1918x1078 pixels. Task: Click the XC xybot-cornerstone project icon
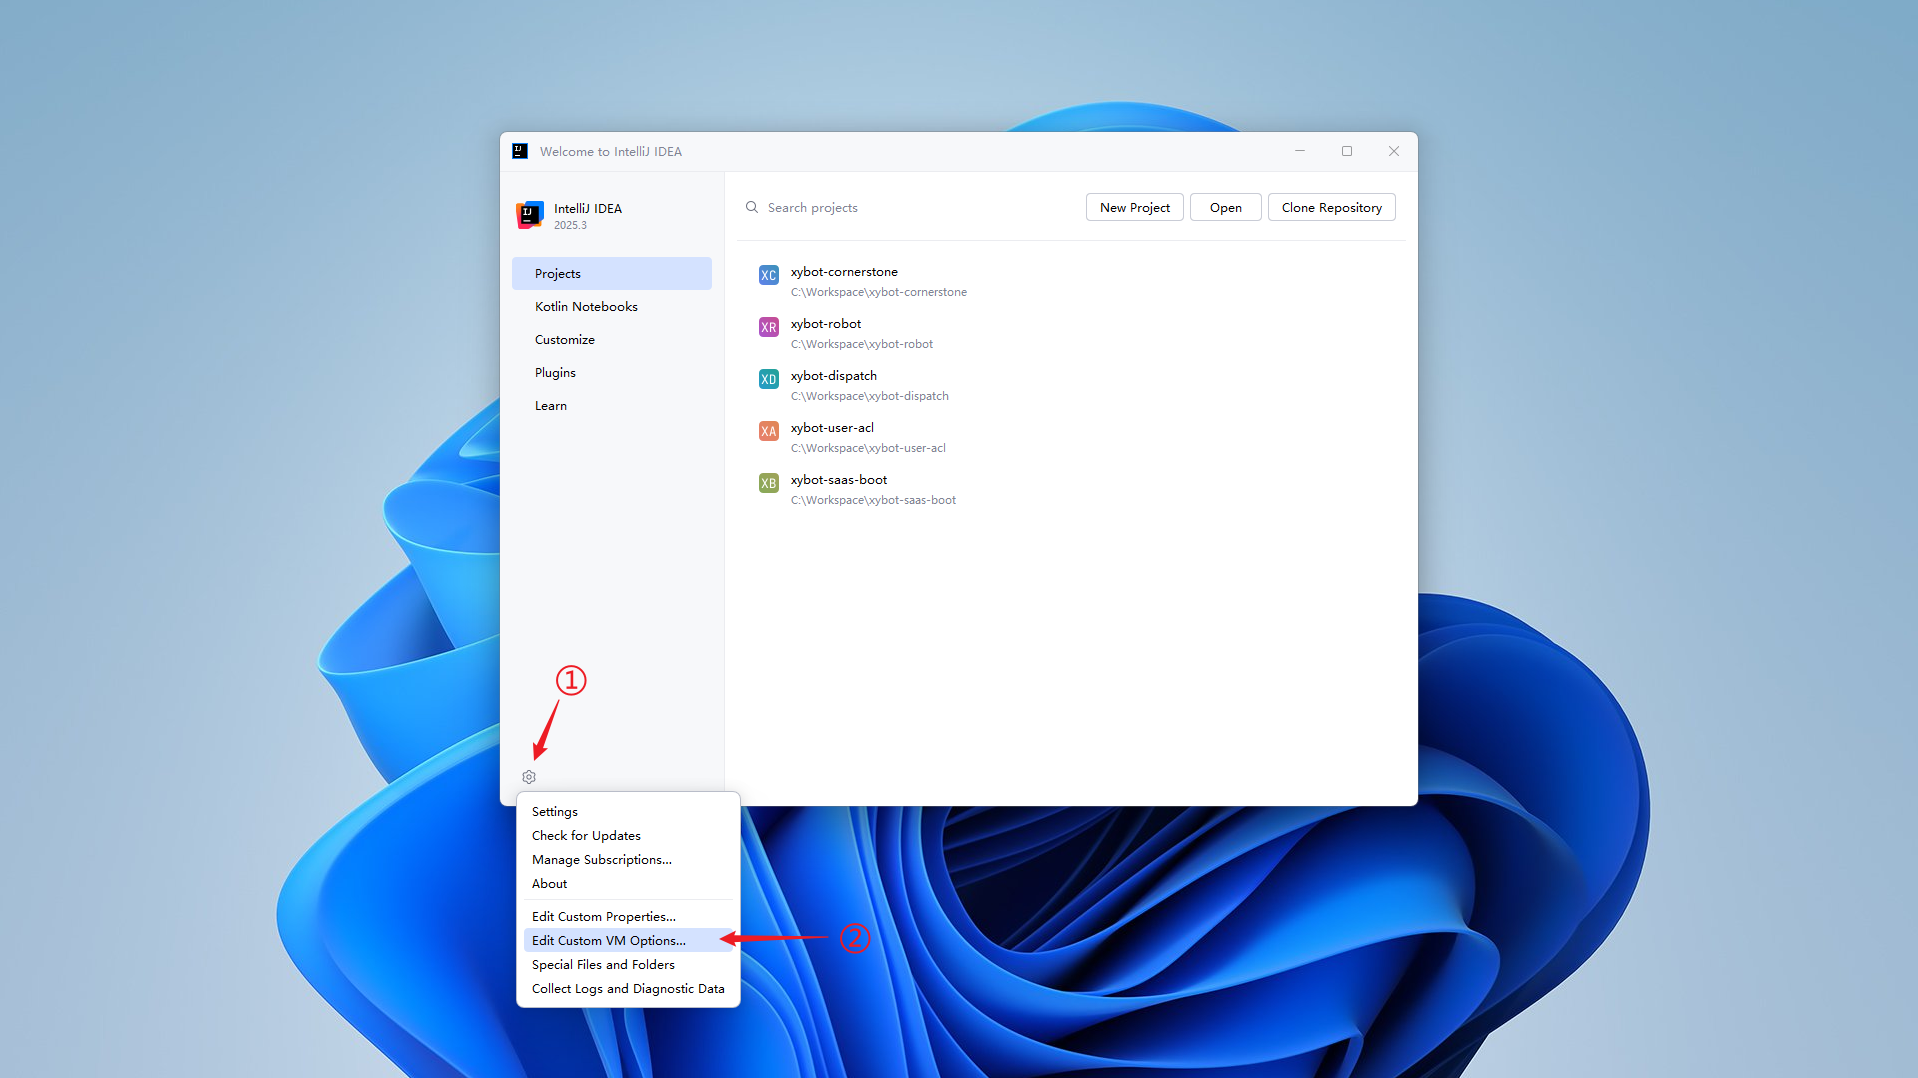pos(768,275)
